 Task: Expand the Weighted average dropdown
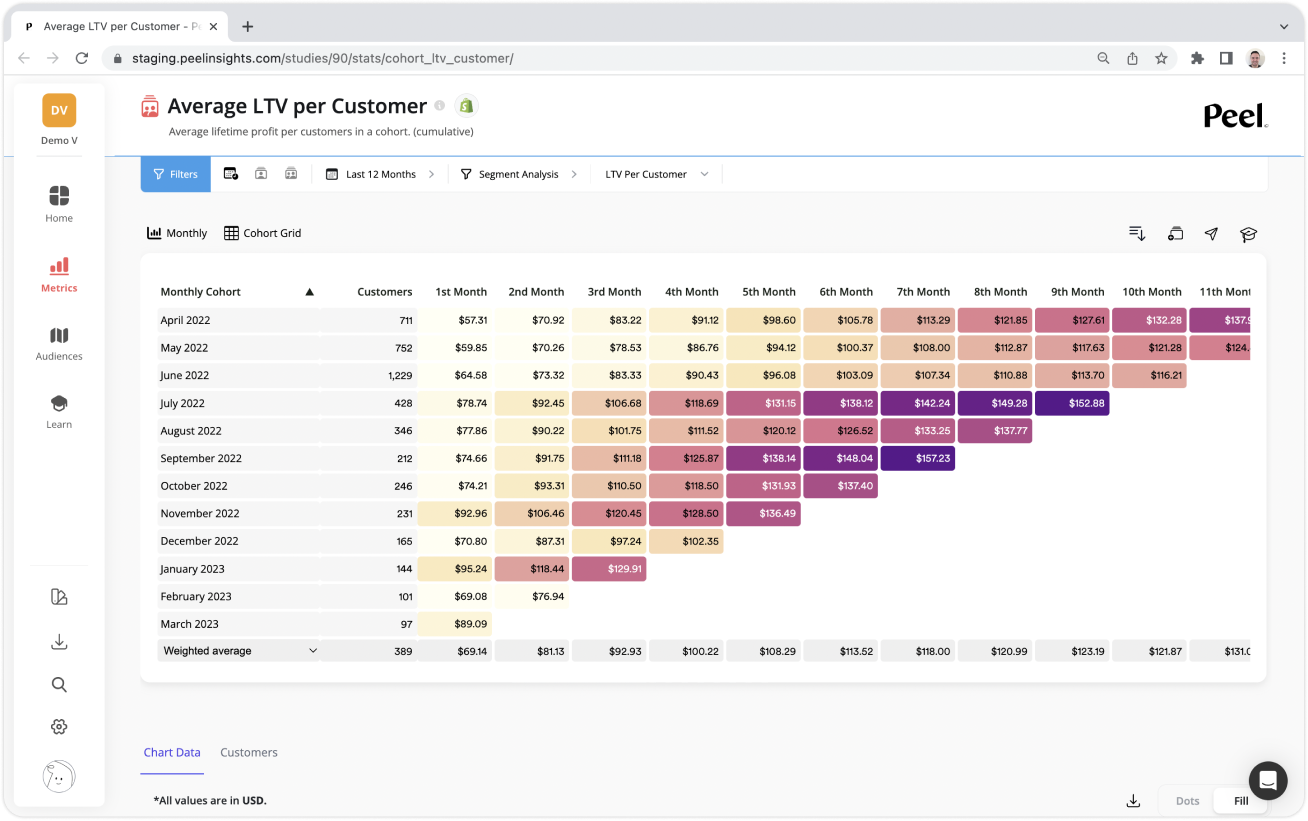pos(240,651)
